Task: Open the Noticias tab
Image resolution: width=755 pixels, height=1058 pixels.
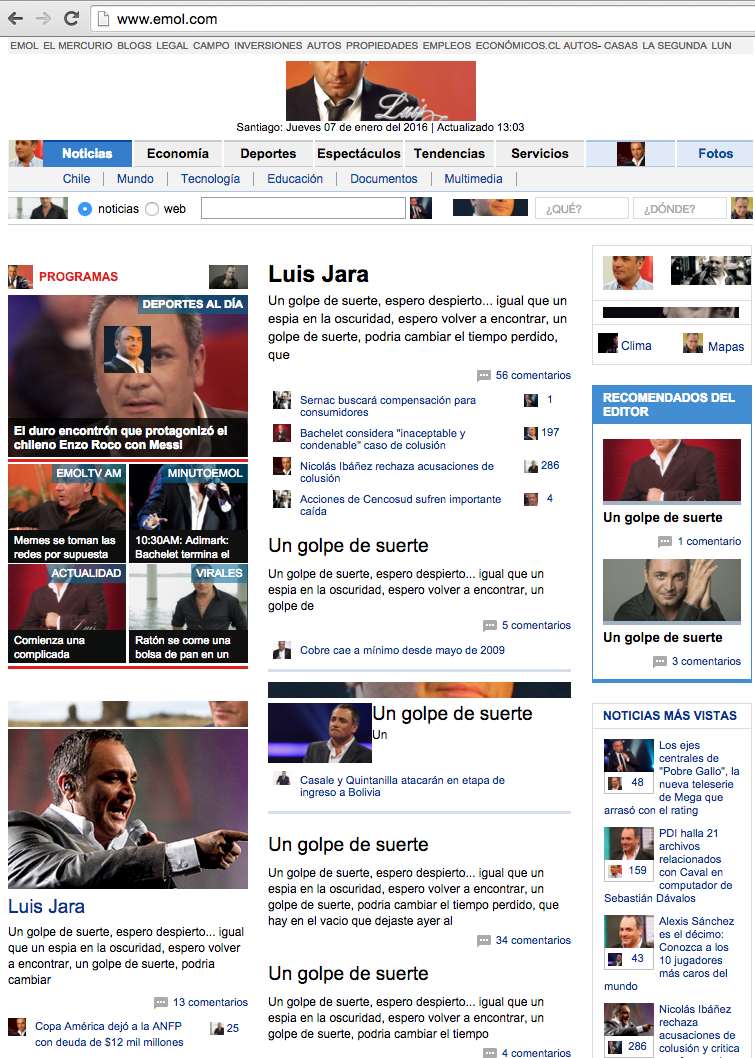Action: tap(87, 153)
